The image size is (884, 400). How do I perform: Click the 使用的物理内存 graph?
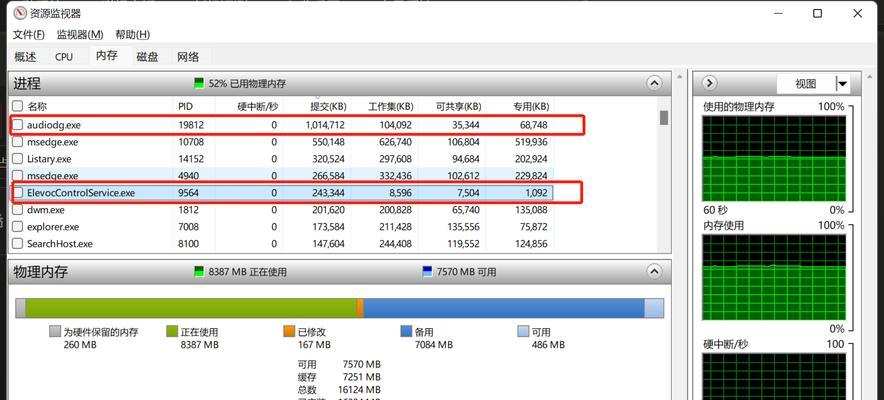[774, 158]
